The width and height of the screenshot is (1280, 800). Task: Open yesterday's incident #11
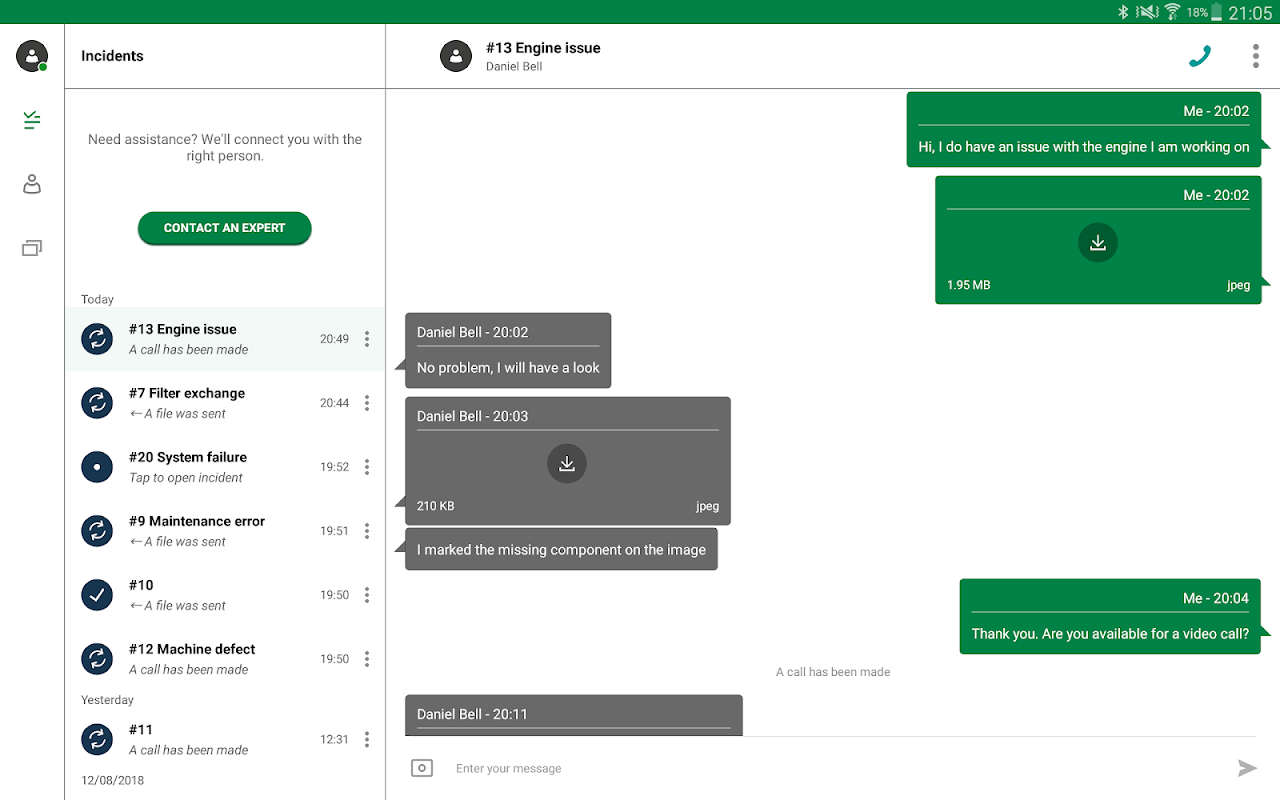point(225,739)
